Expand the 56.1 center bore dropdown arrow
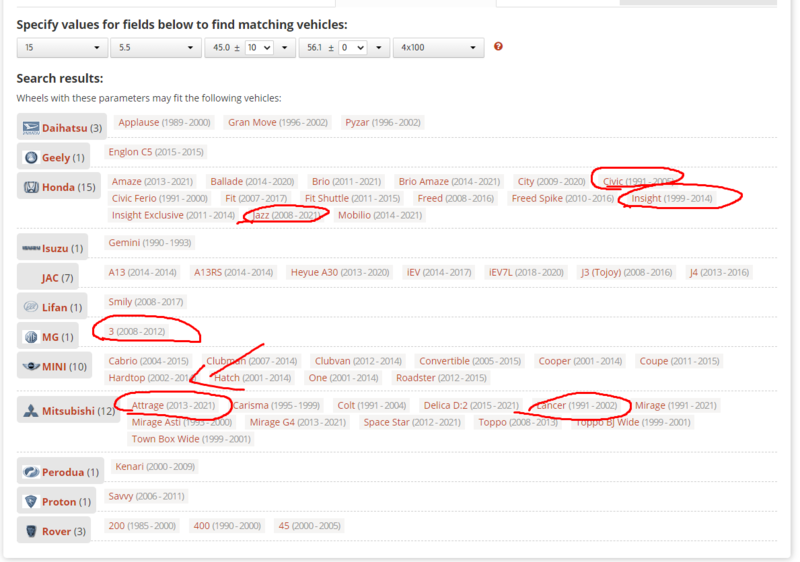 click(x=379, y=47)
